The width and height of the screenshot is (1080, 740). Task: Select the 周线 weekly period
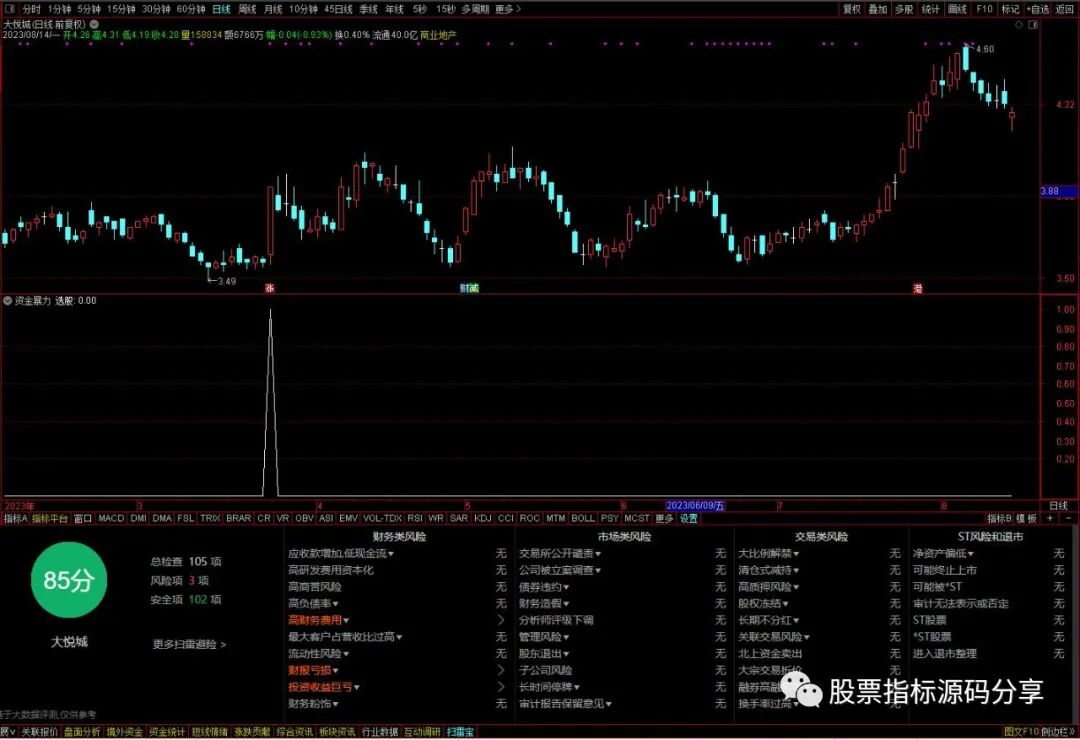tap(247, 9)
